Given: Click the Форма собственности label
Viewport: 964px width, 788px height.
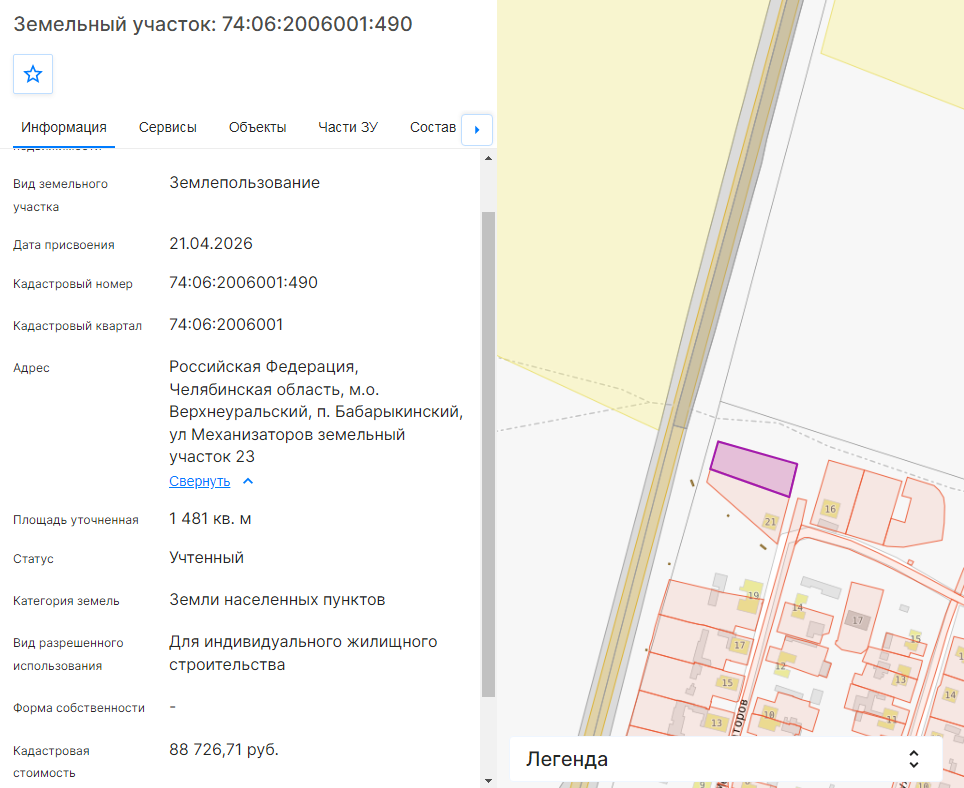Looking at the screenshot, I should click(x=79, y=708).
